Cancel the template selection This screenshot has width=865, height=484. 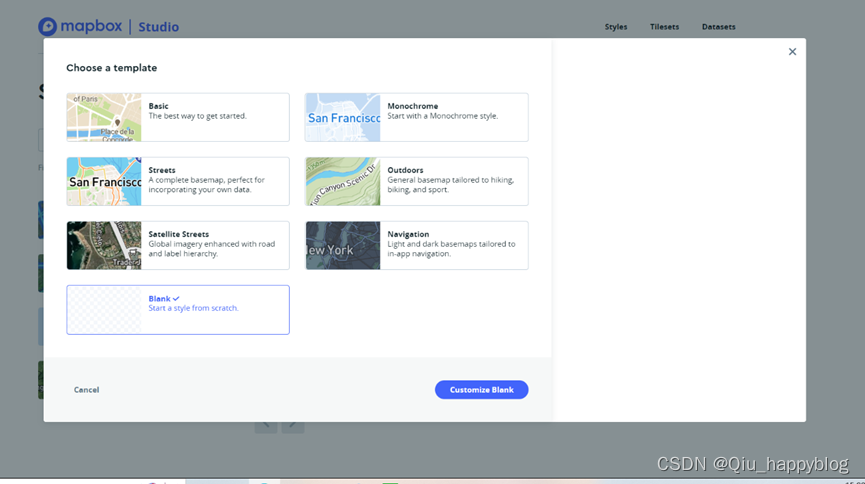[87, 390]
